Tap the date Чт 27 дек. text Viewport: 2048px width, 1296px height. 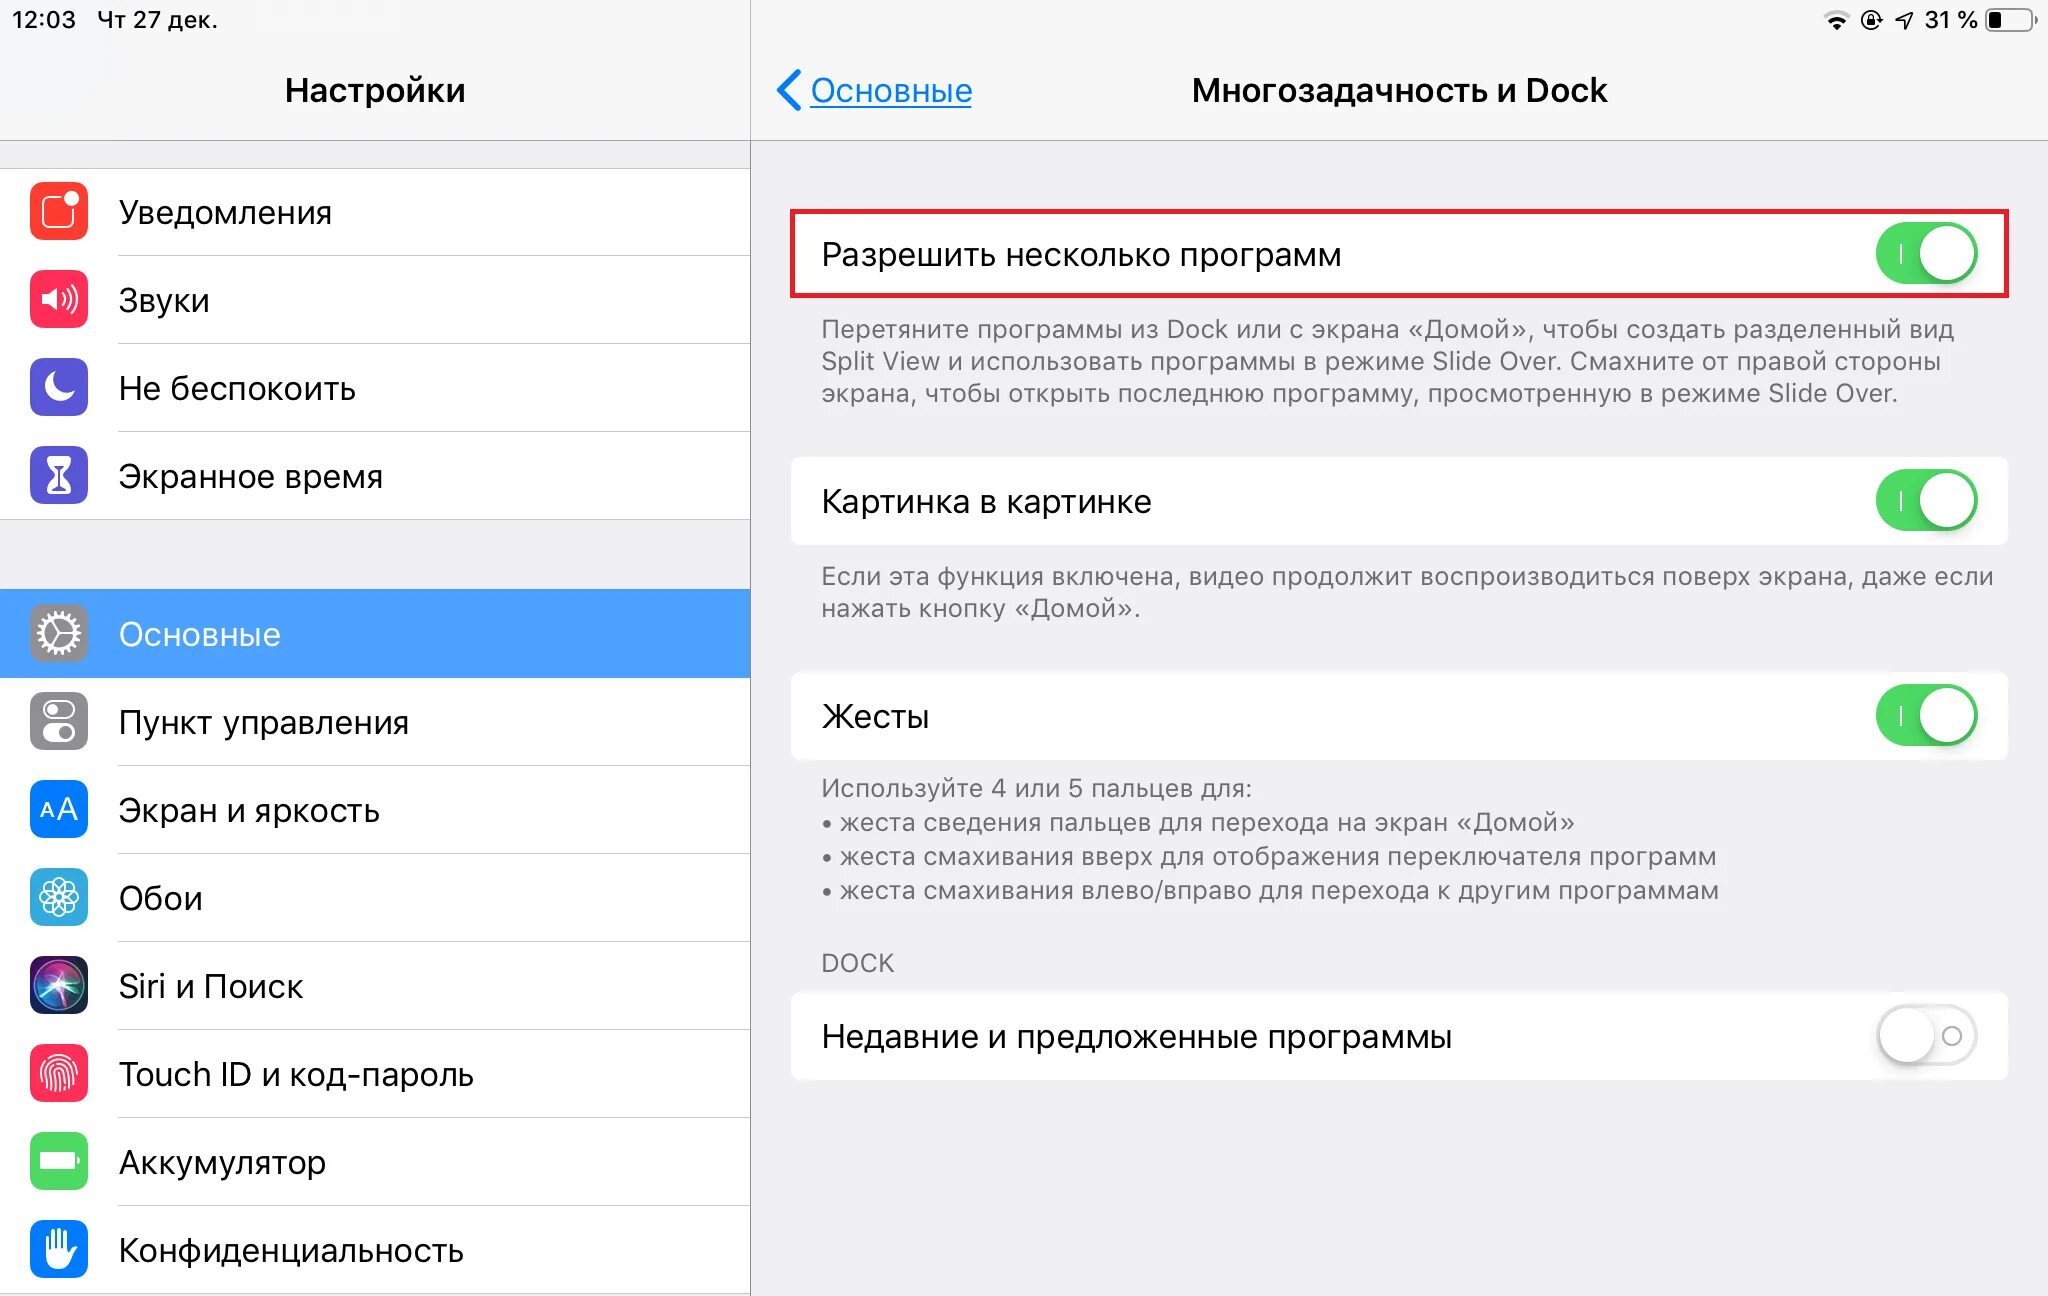point(157,20)
